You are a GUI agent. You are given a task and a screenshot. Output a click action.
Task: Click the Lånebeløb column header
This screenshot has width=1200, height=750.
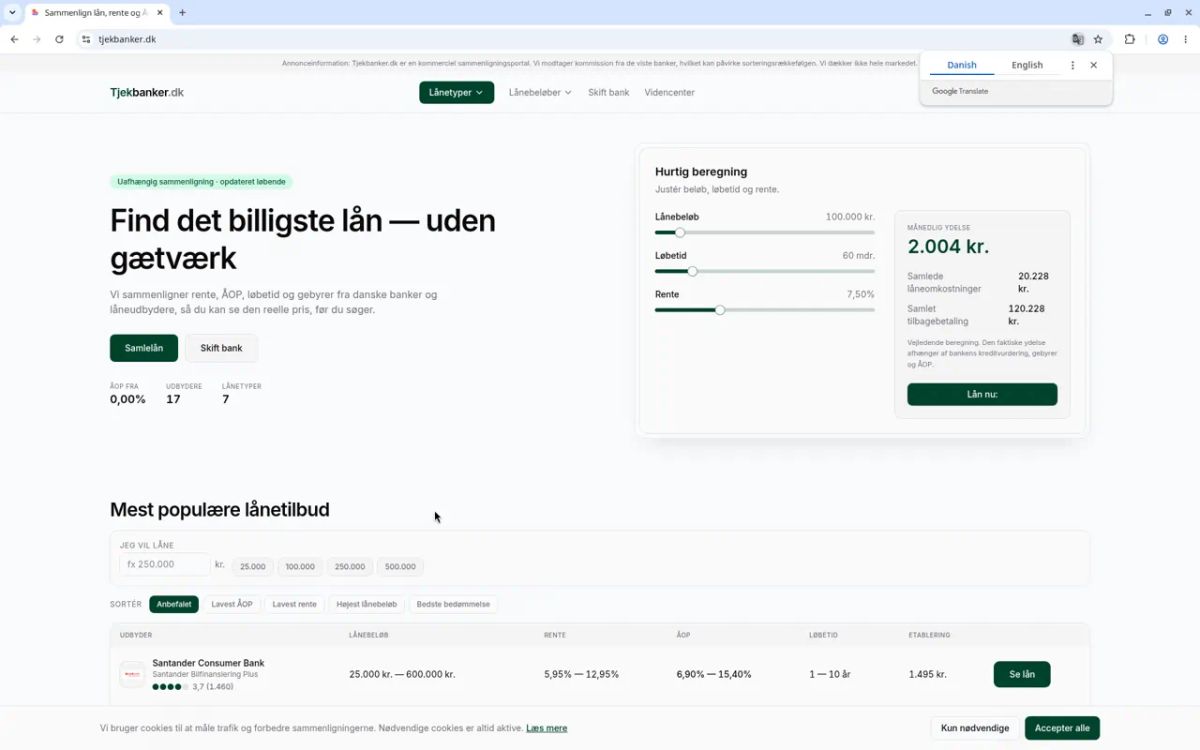coord(369,635)
